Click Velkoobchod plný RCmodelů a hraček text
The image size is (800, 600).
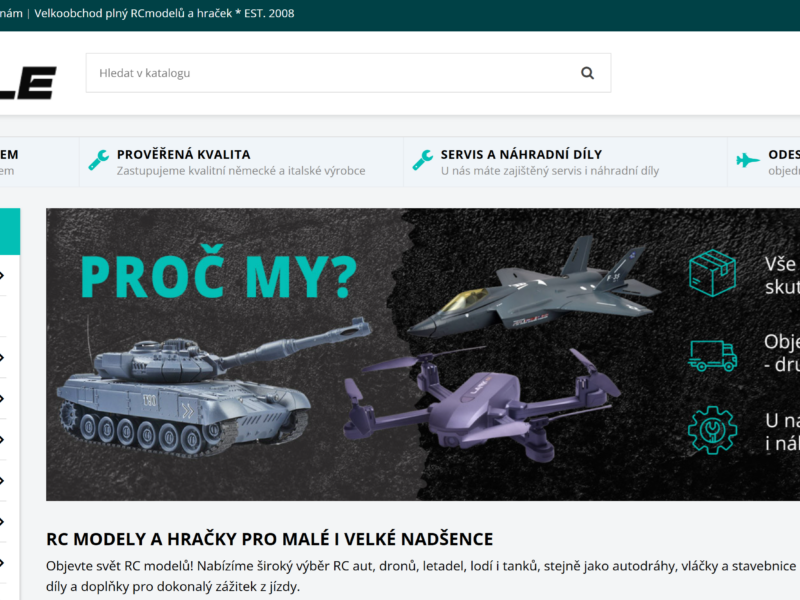pyautogui.click(x=133, y=13)
